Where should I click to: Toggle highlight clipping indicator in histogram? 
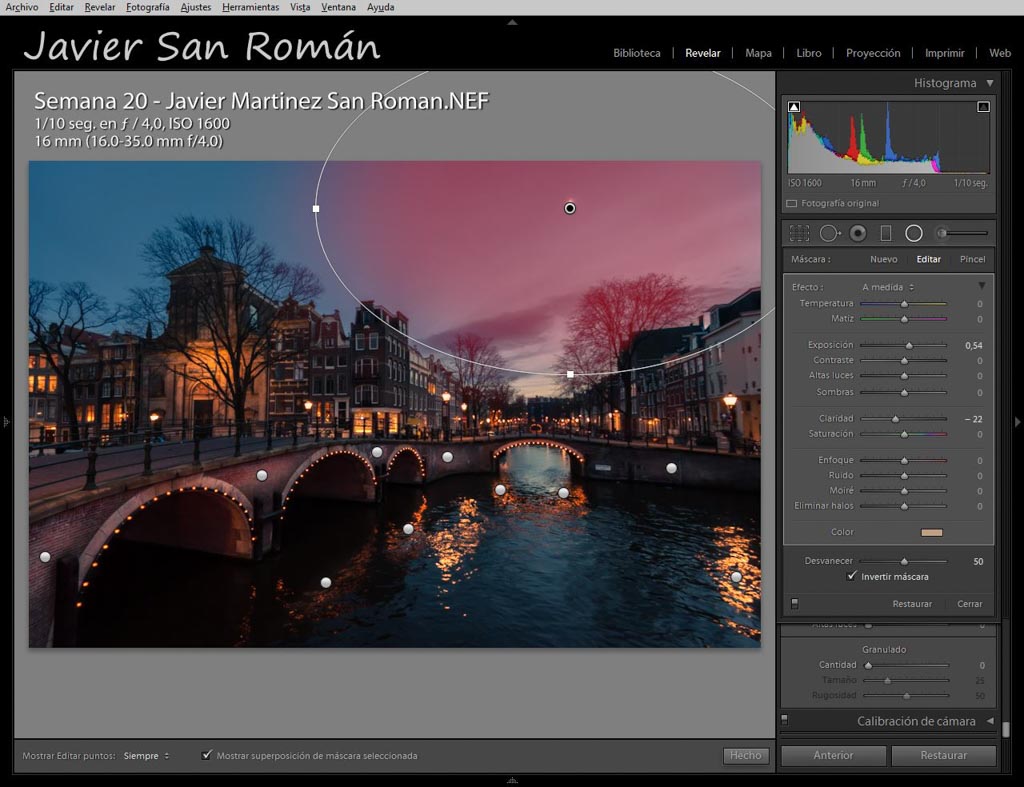pyautogui.click(x=983, y=106)
